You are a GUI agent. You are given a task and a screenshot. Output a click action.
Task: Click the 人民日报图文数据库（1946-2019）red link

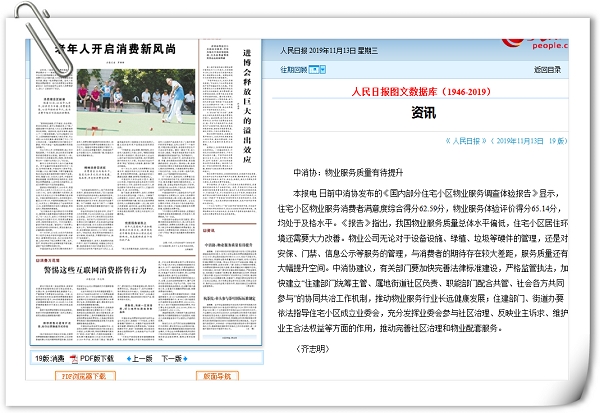pyautogui.click(x=421, y=92)
